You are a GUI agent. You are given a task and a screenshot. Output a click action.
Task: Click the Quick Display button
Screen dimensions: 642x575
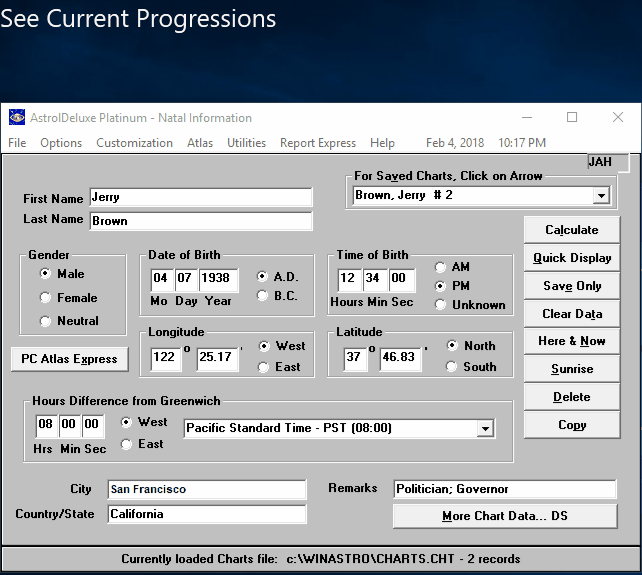tap(572, 258)
